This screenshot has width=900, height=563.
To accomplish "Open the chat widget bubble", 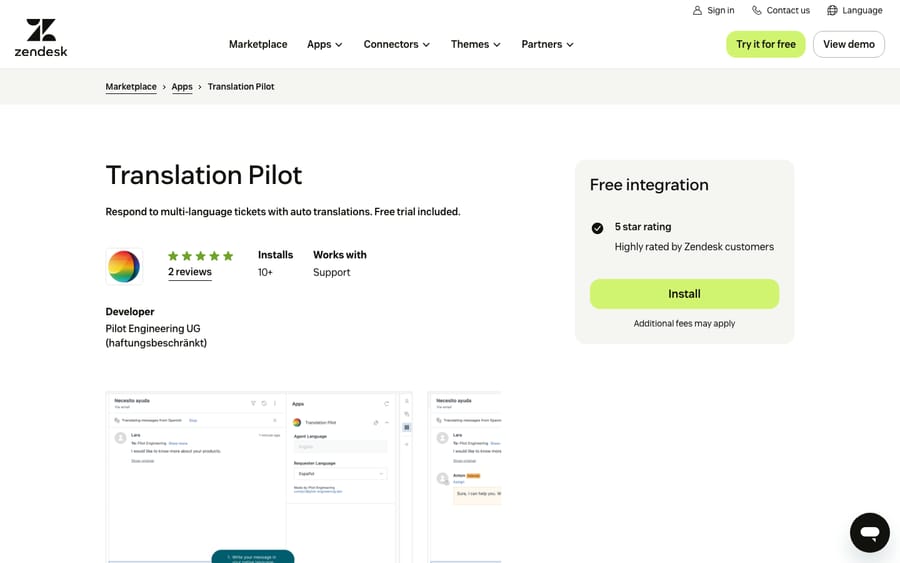I will [870, 533].
